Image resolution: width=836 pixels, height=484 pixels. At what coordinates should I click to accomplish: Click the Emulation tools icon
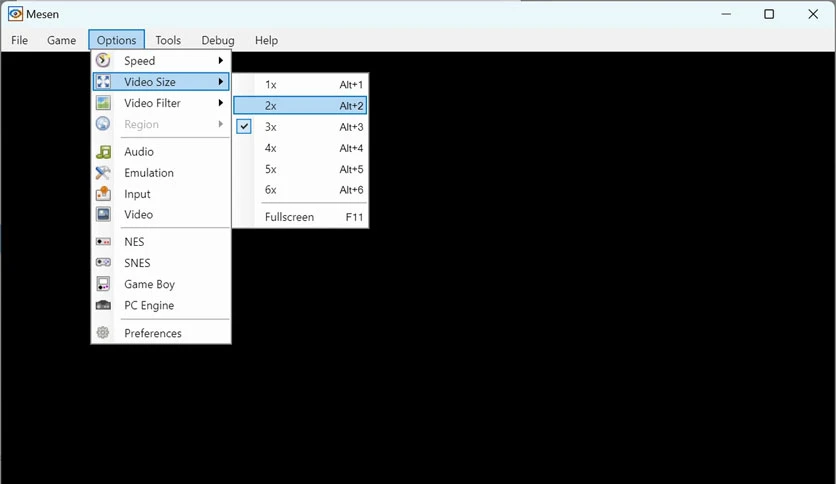(103, 173)
